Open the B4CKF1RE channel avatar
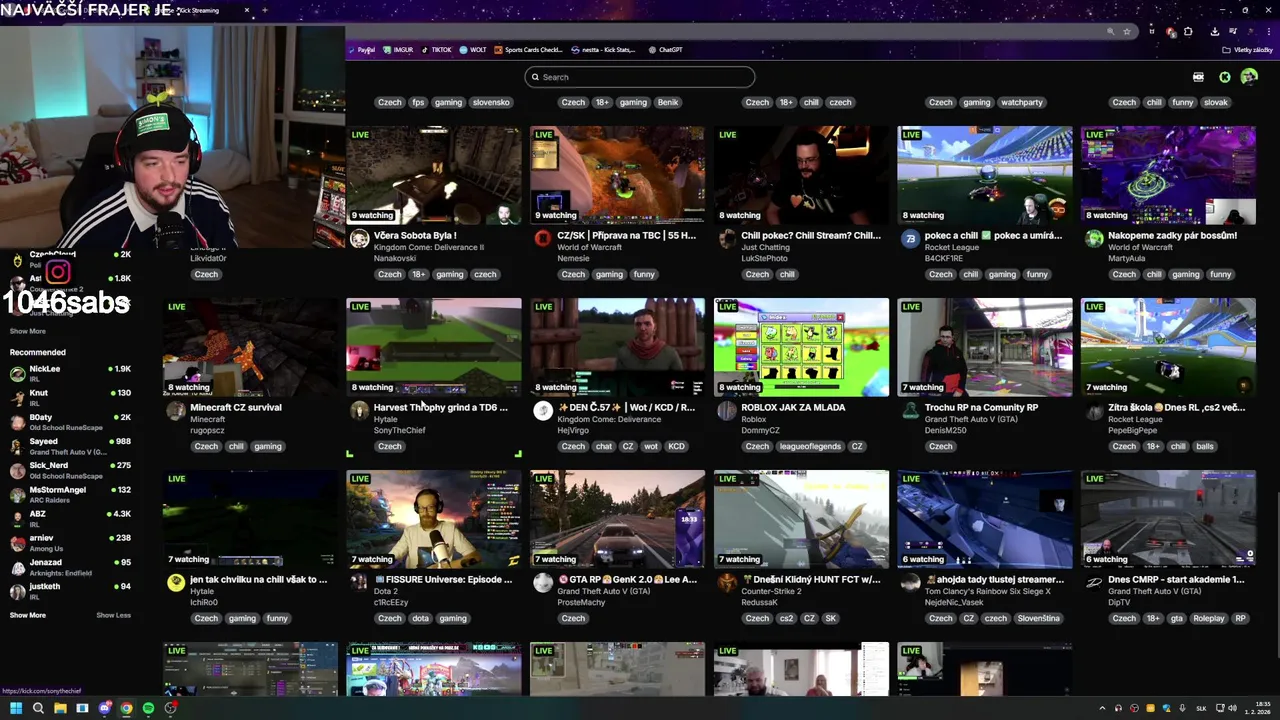 click(x=910, y=238)
